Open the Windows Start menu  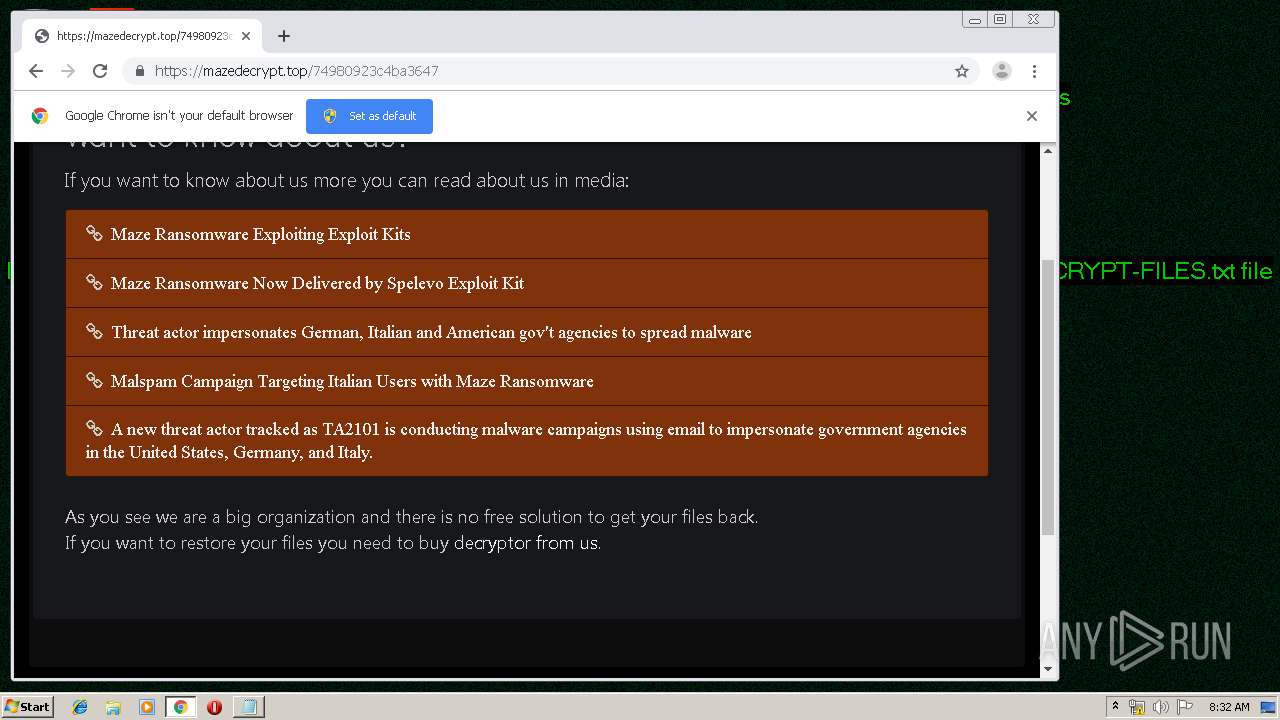click(x=28, y=707)
